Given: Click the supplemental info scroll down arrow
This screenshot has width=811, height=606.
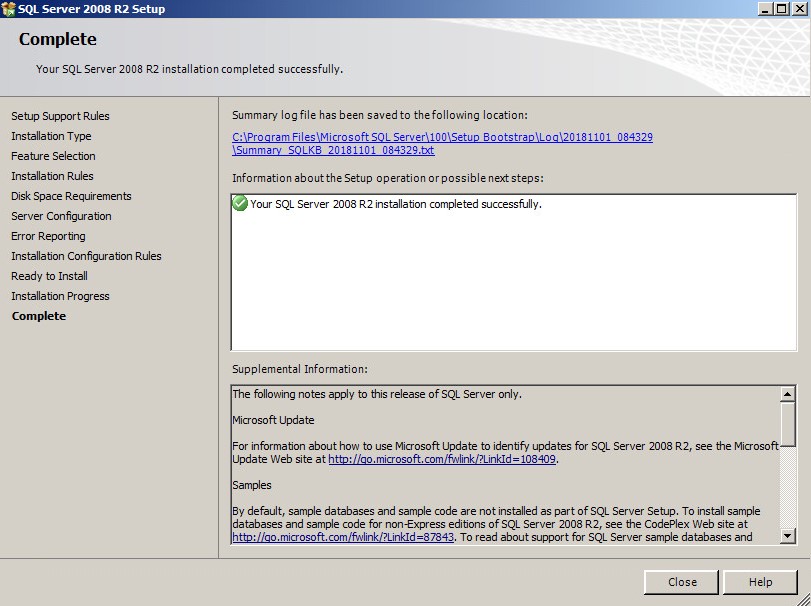Looking at the screenshot, I should click(787, 535).
